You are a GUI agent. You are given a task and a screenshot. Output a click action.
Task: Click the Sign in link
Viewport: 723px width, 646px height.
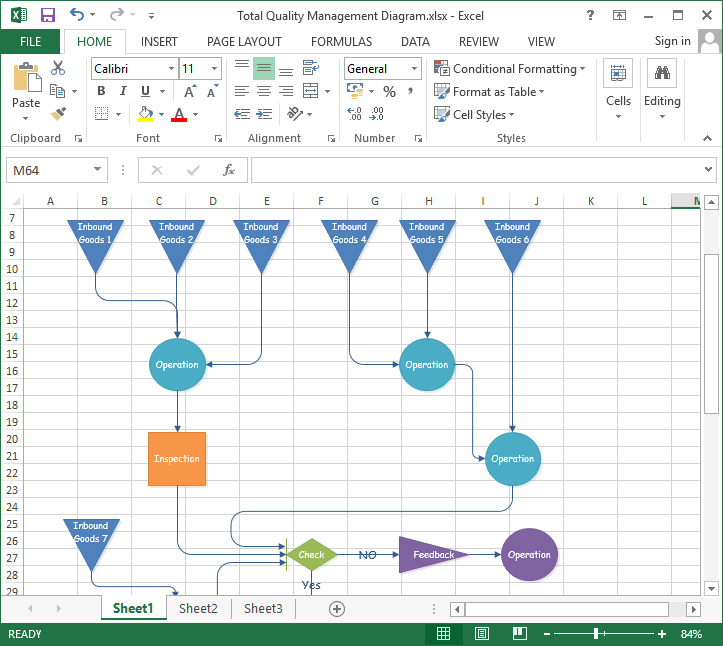tap(672, 41)
